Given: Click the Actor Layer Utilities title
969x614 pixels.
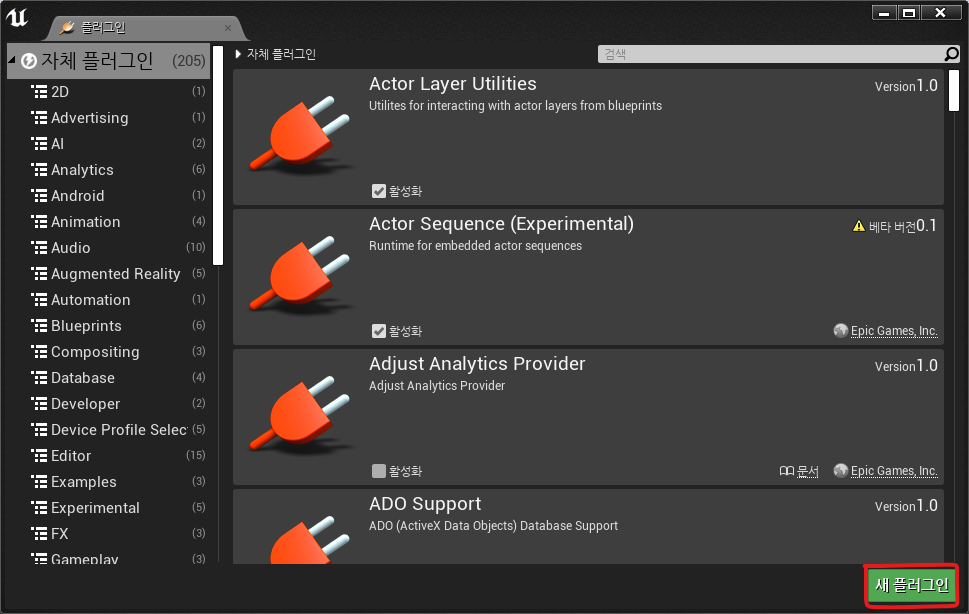Looking at the screenshot, I should pyautogui.click(x=453, y=83).
